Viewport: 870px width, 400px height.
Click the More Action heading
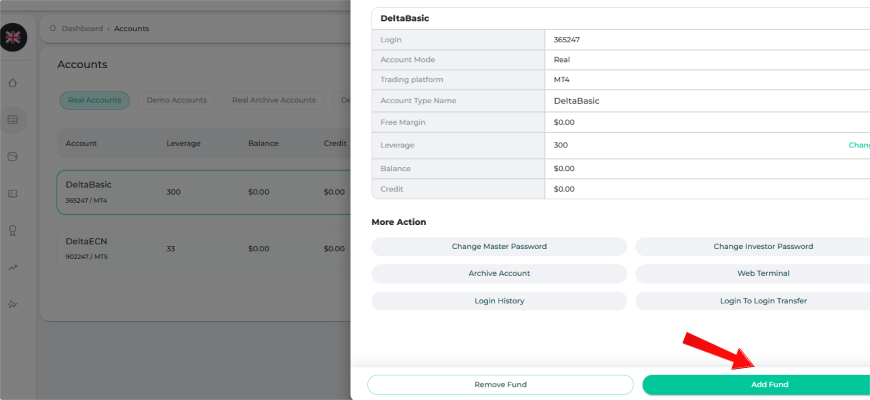pyautogui.click(x=399, y=222)
